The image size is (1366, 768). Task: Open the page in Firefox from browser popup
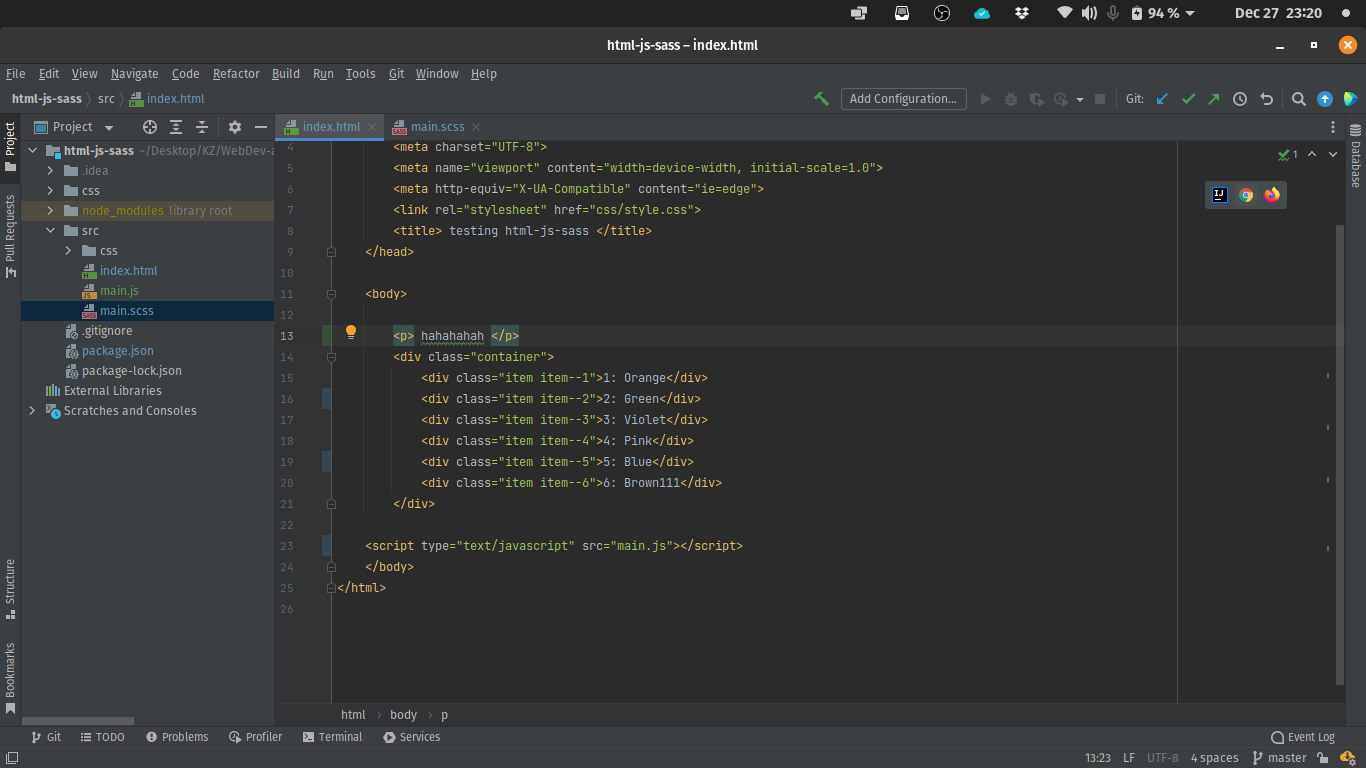click(x=1271, y=195)
